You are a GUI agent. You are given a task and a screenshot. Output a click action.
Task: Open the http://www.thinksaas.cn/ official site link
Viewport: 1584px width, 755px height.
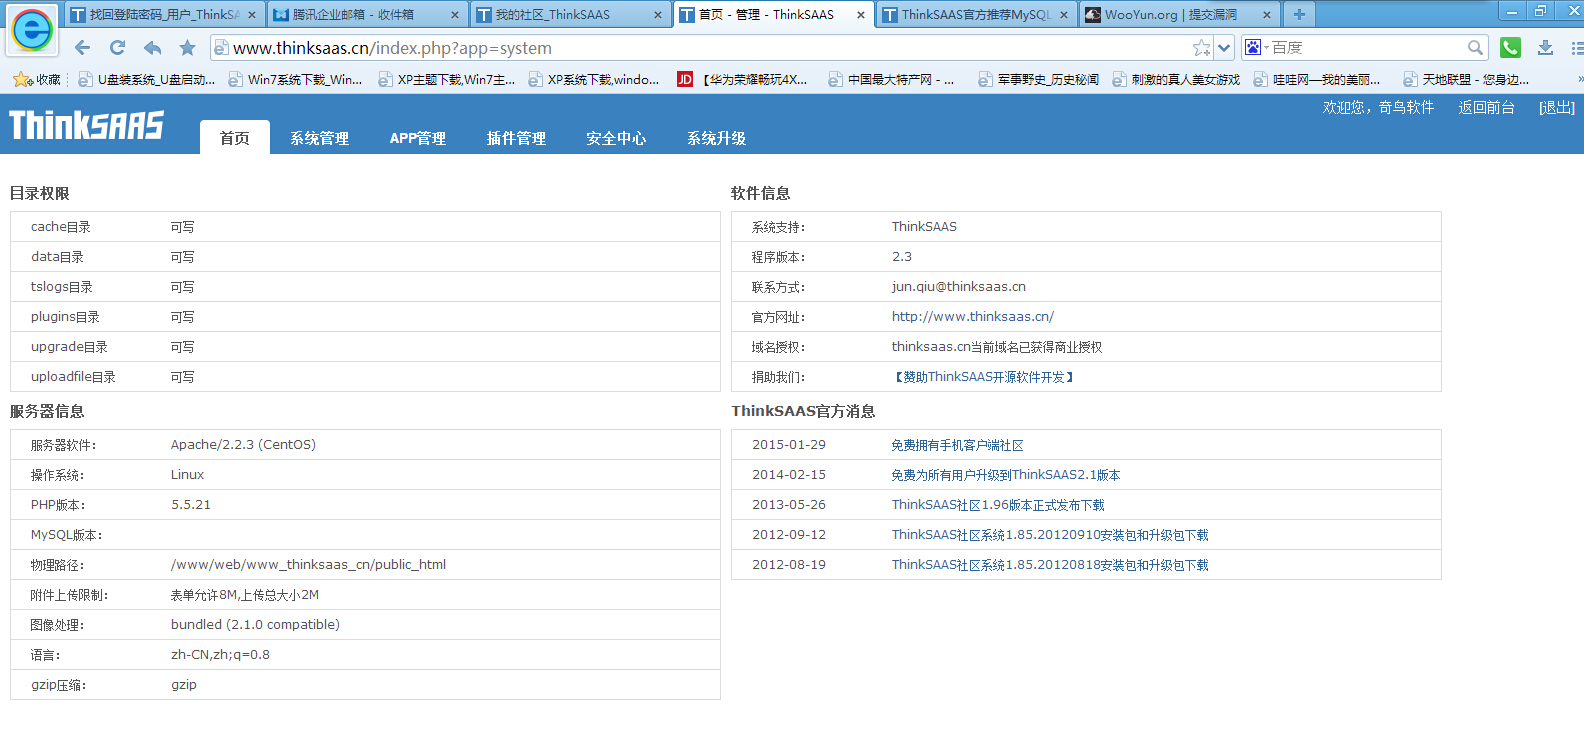[973, 316]
